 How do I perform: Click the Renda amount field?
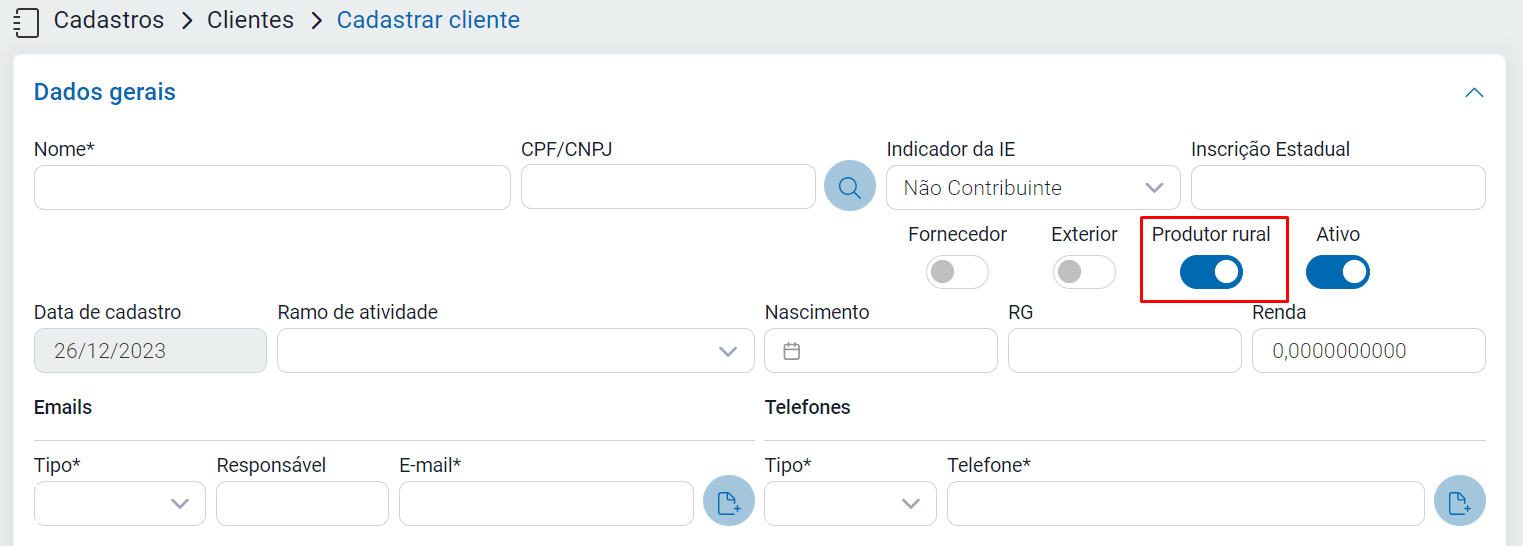click(x=1368, y=351)
